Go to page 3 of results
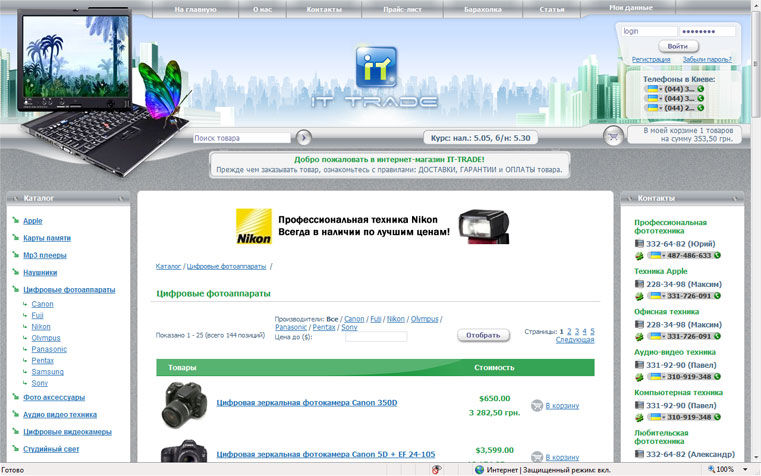 coord(577,331)
